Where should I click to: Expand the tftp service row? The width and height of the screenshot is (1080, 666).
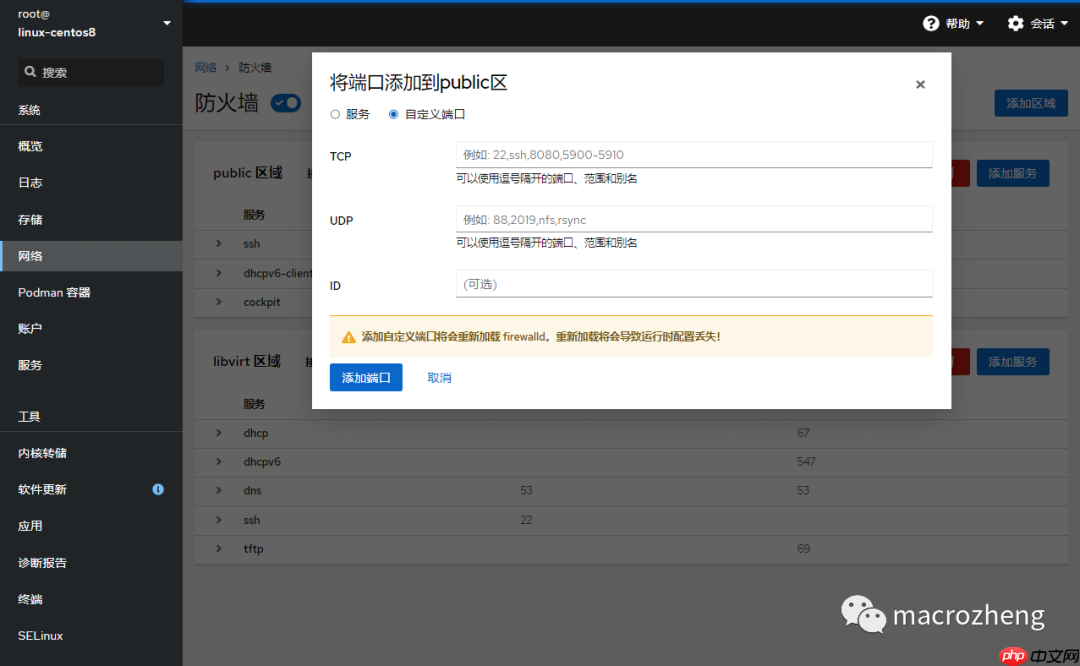click(221, 548)
